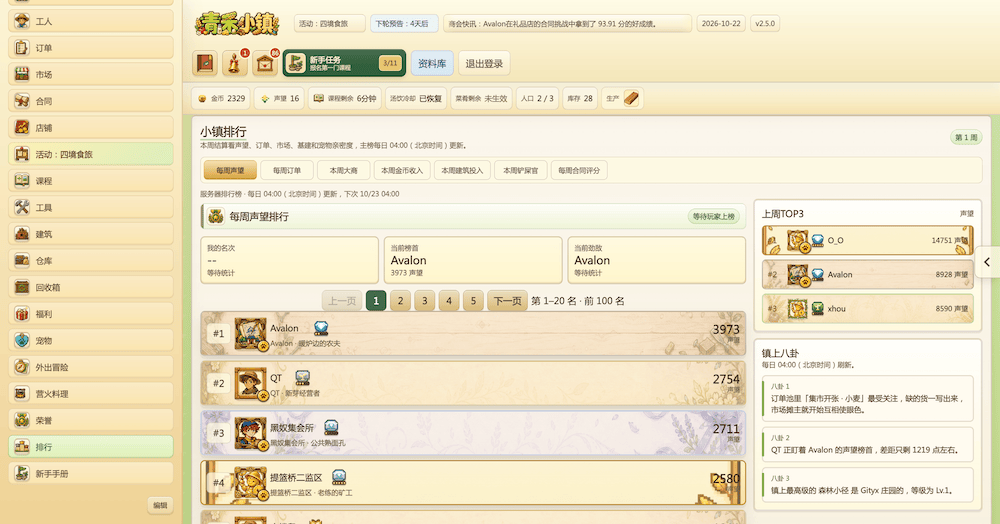This screenshot has height=524, width=1000.
Task: Open 福利 benefits in sidebar
Action: (91, 314)
